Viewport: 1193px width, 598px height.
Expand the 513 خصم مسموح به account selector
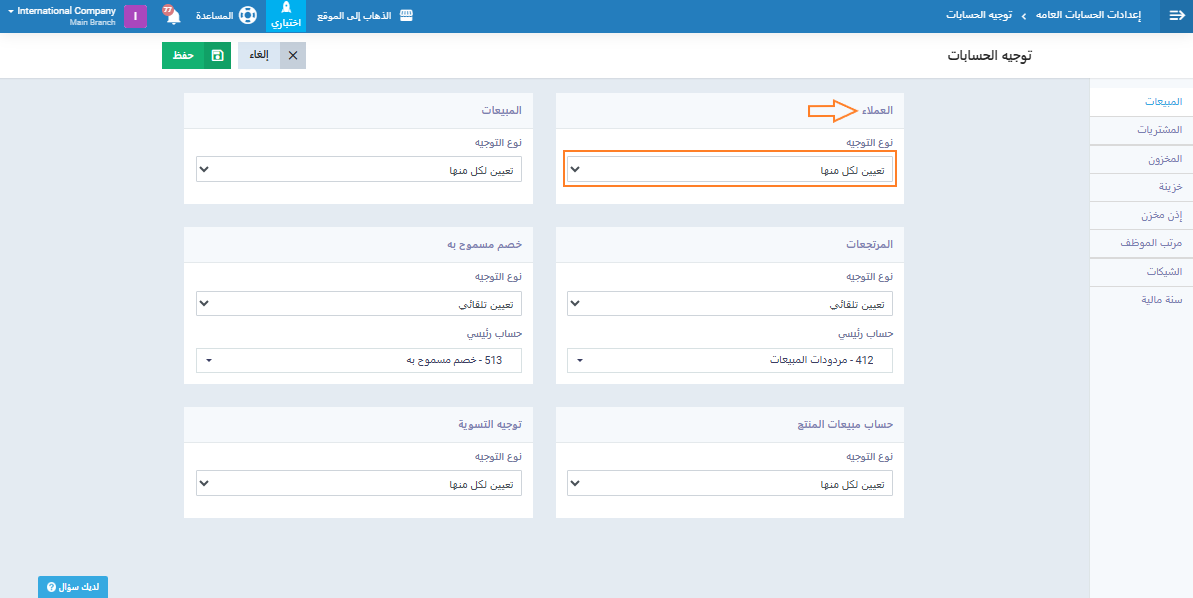coord(359,360)
